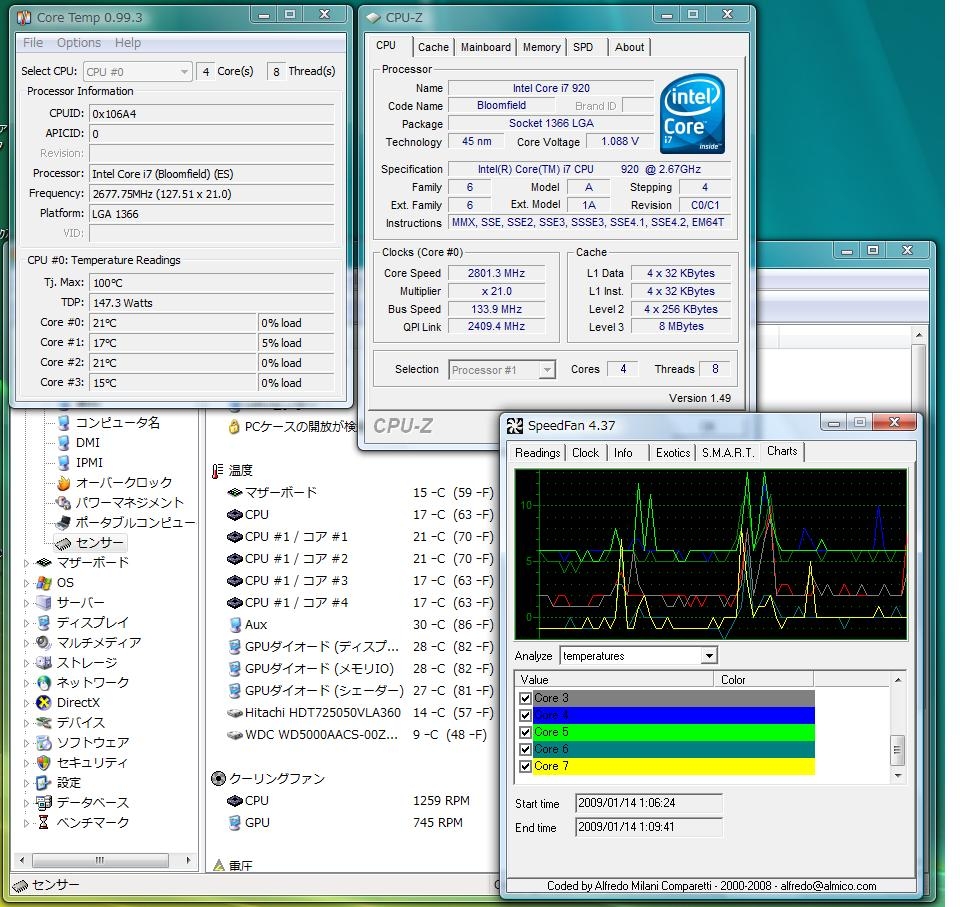Select the ネットワーク globe icon
Screen dimensions: 960x907
(43, 683)
